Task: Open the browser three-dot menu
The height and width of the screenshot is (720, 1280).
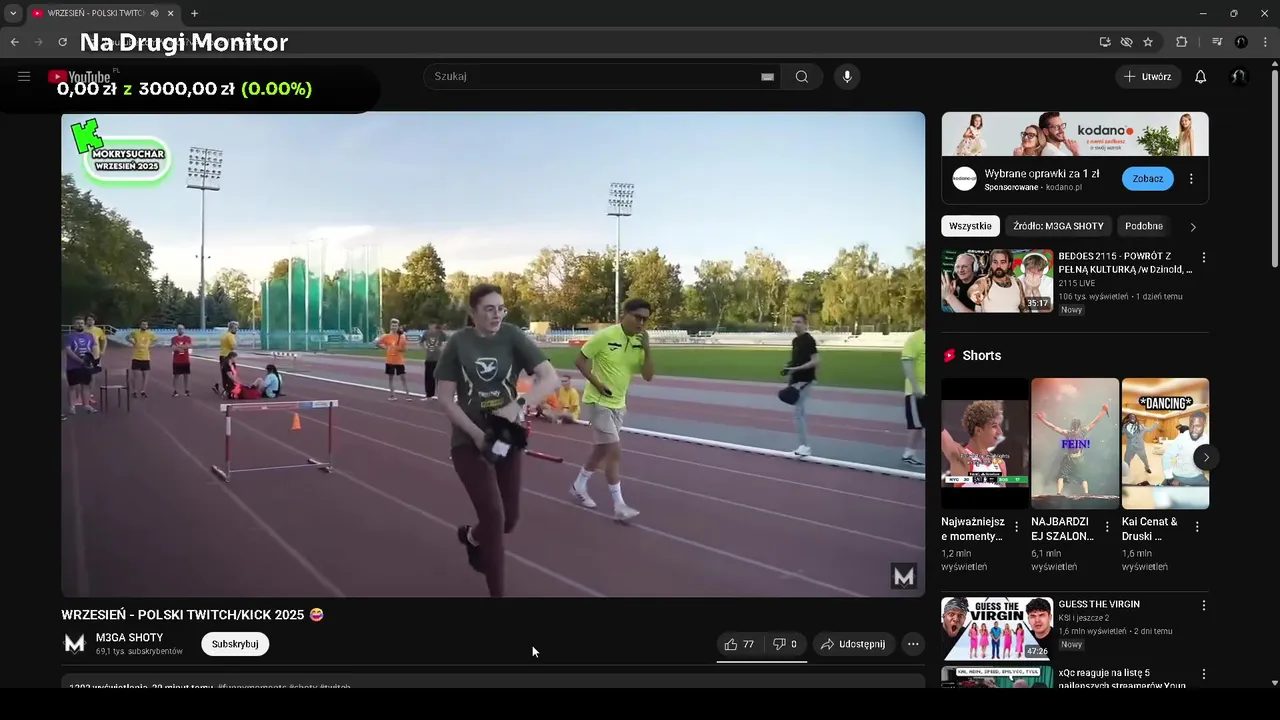Action: (1265, 42)
